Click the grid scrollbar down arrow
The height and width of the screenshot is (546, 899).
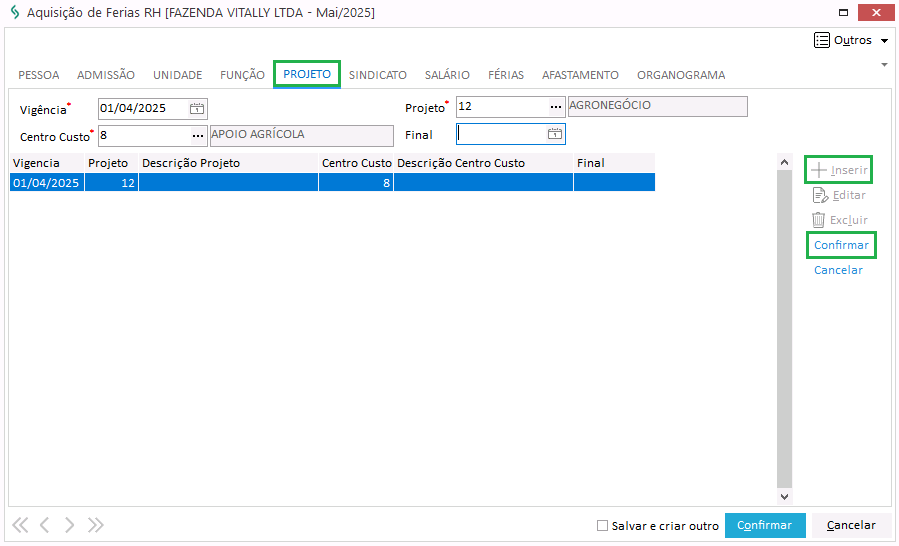(x=784, y=497)
